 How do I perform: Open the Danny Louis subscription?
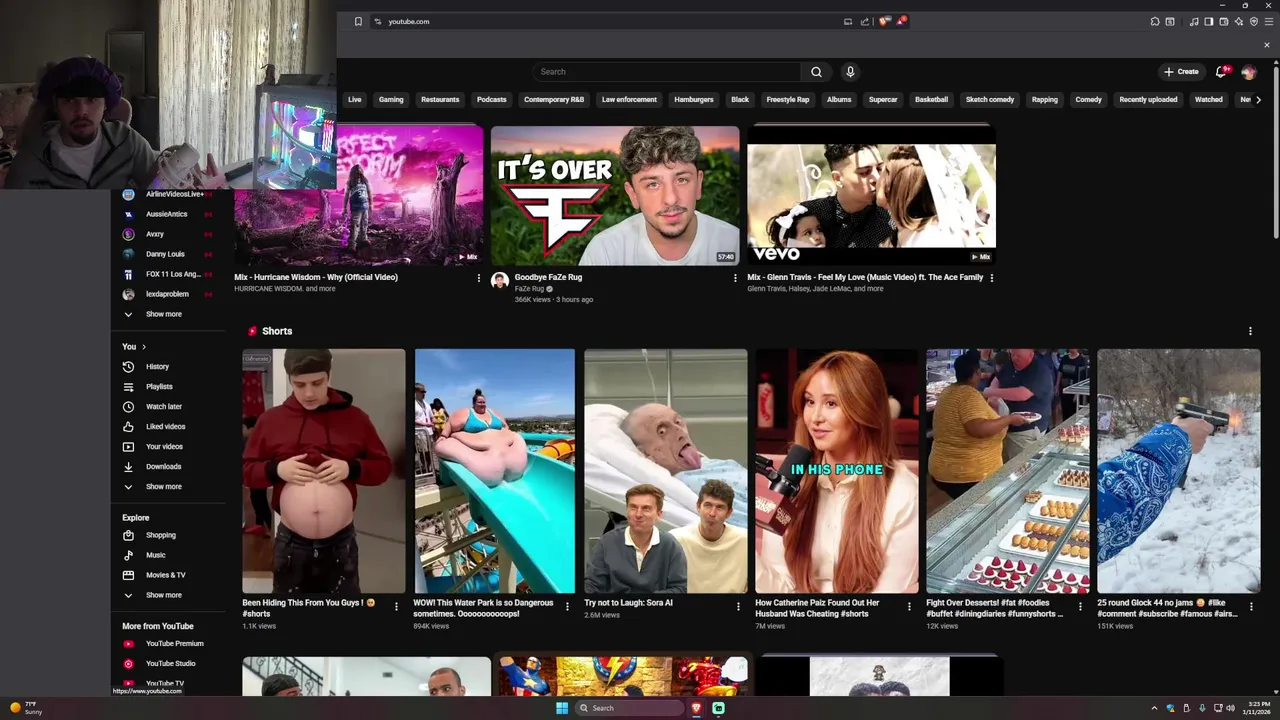pyautogui.click(x=167, y=254)
